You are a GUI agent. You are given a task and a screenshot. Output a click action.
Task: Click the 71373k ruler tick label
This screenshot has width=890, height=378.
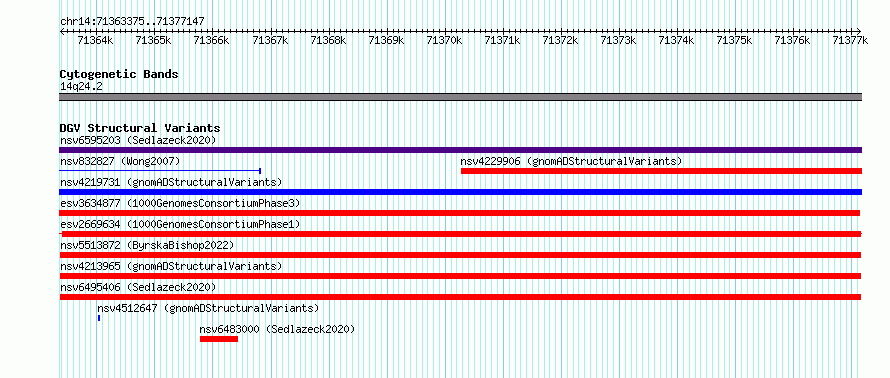point(618,40)
